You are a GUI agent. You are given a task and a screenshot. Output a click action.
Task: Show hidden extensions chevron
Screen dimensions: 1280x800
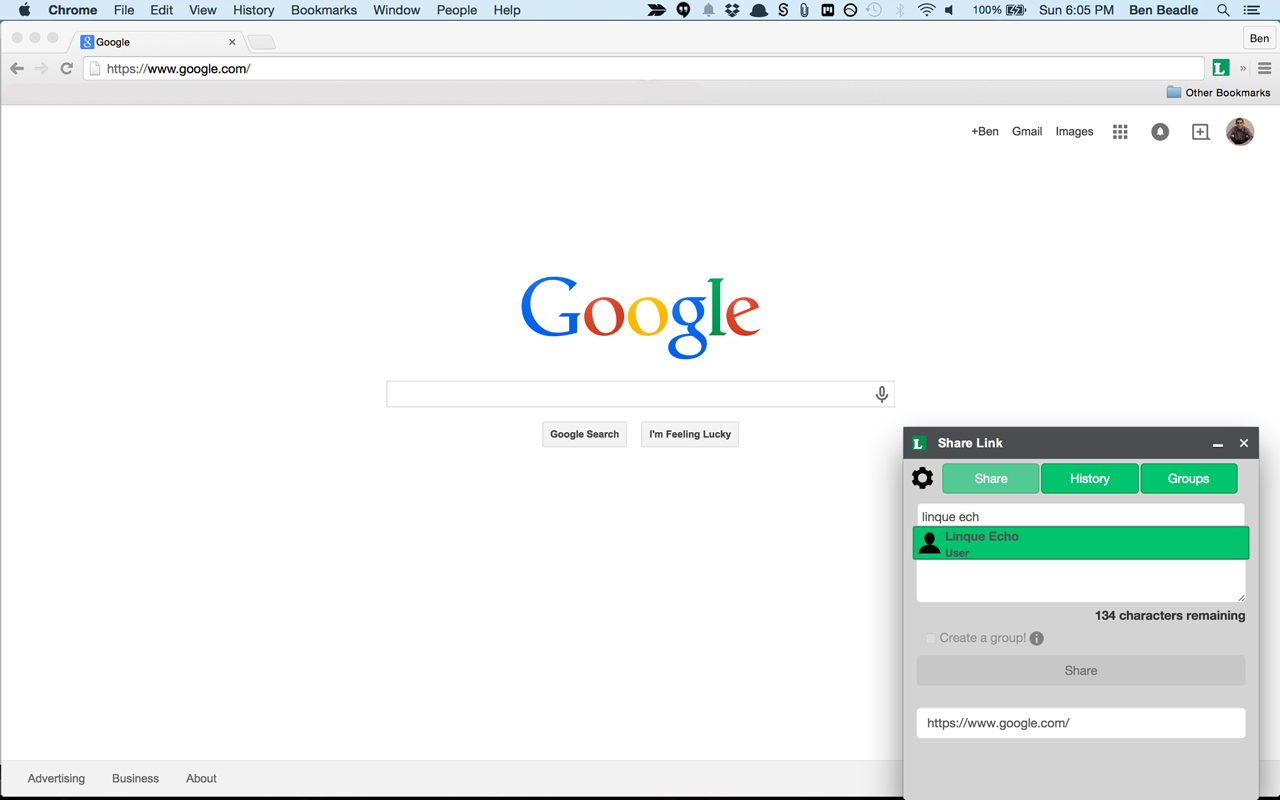[1243, 68]
